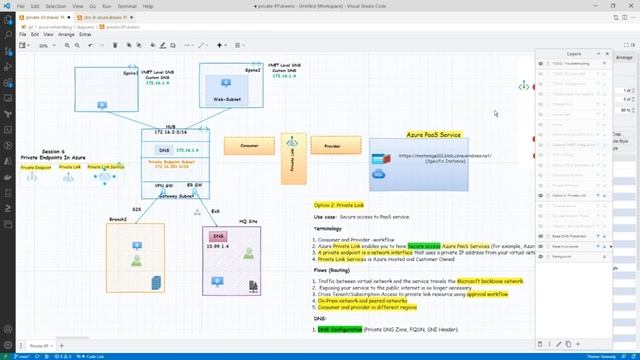Open the Source Control view in activity bar
Screen dimensions: 640x360
[8, 51]
